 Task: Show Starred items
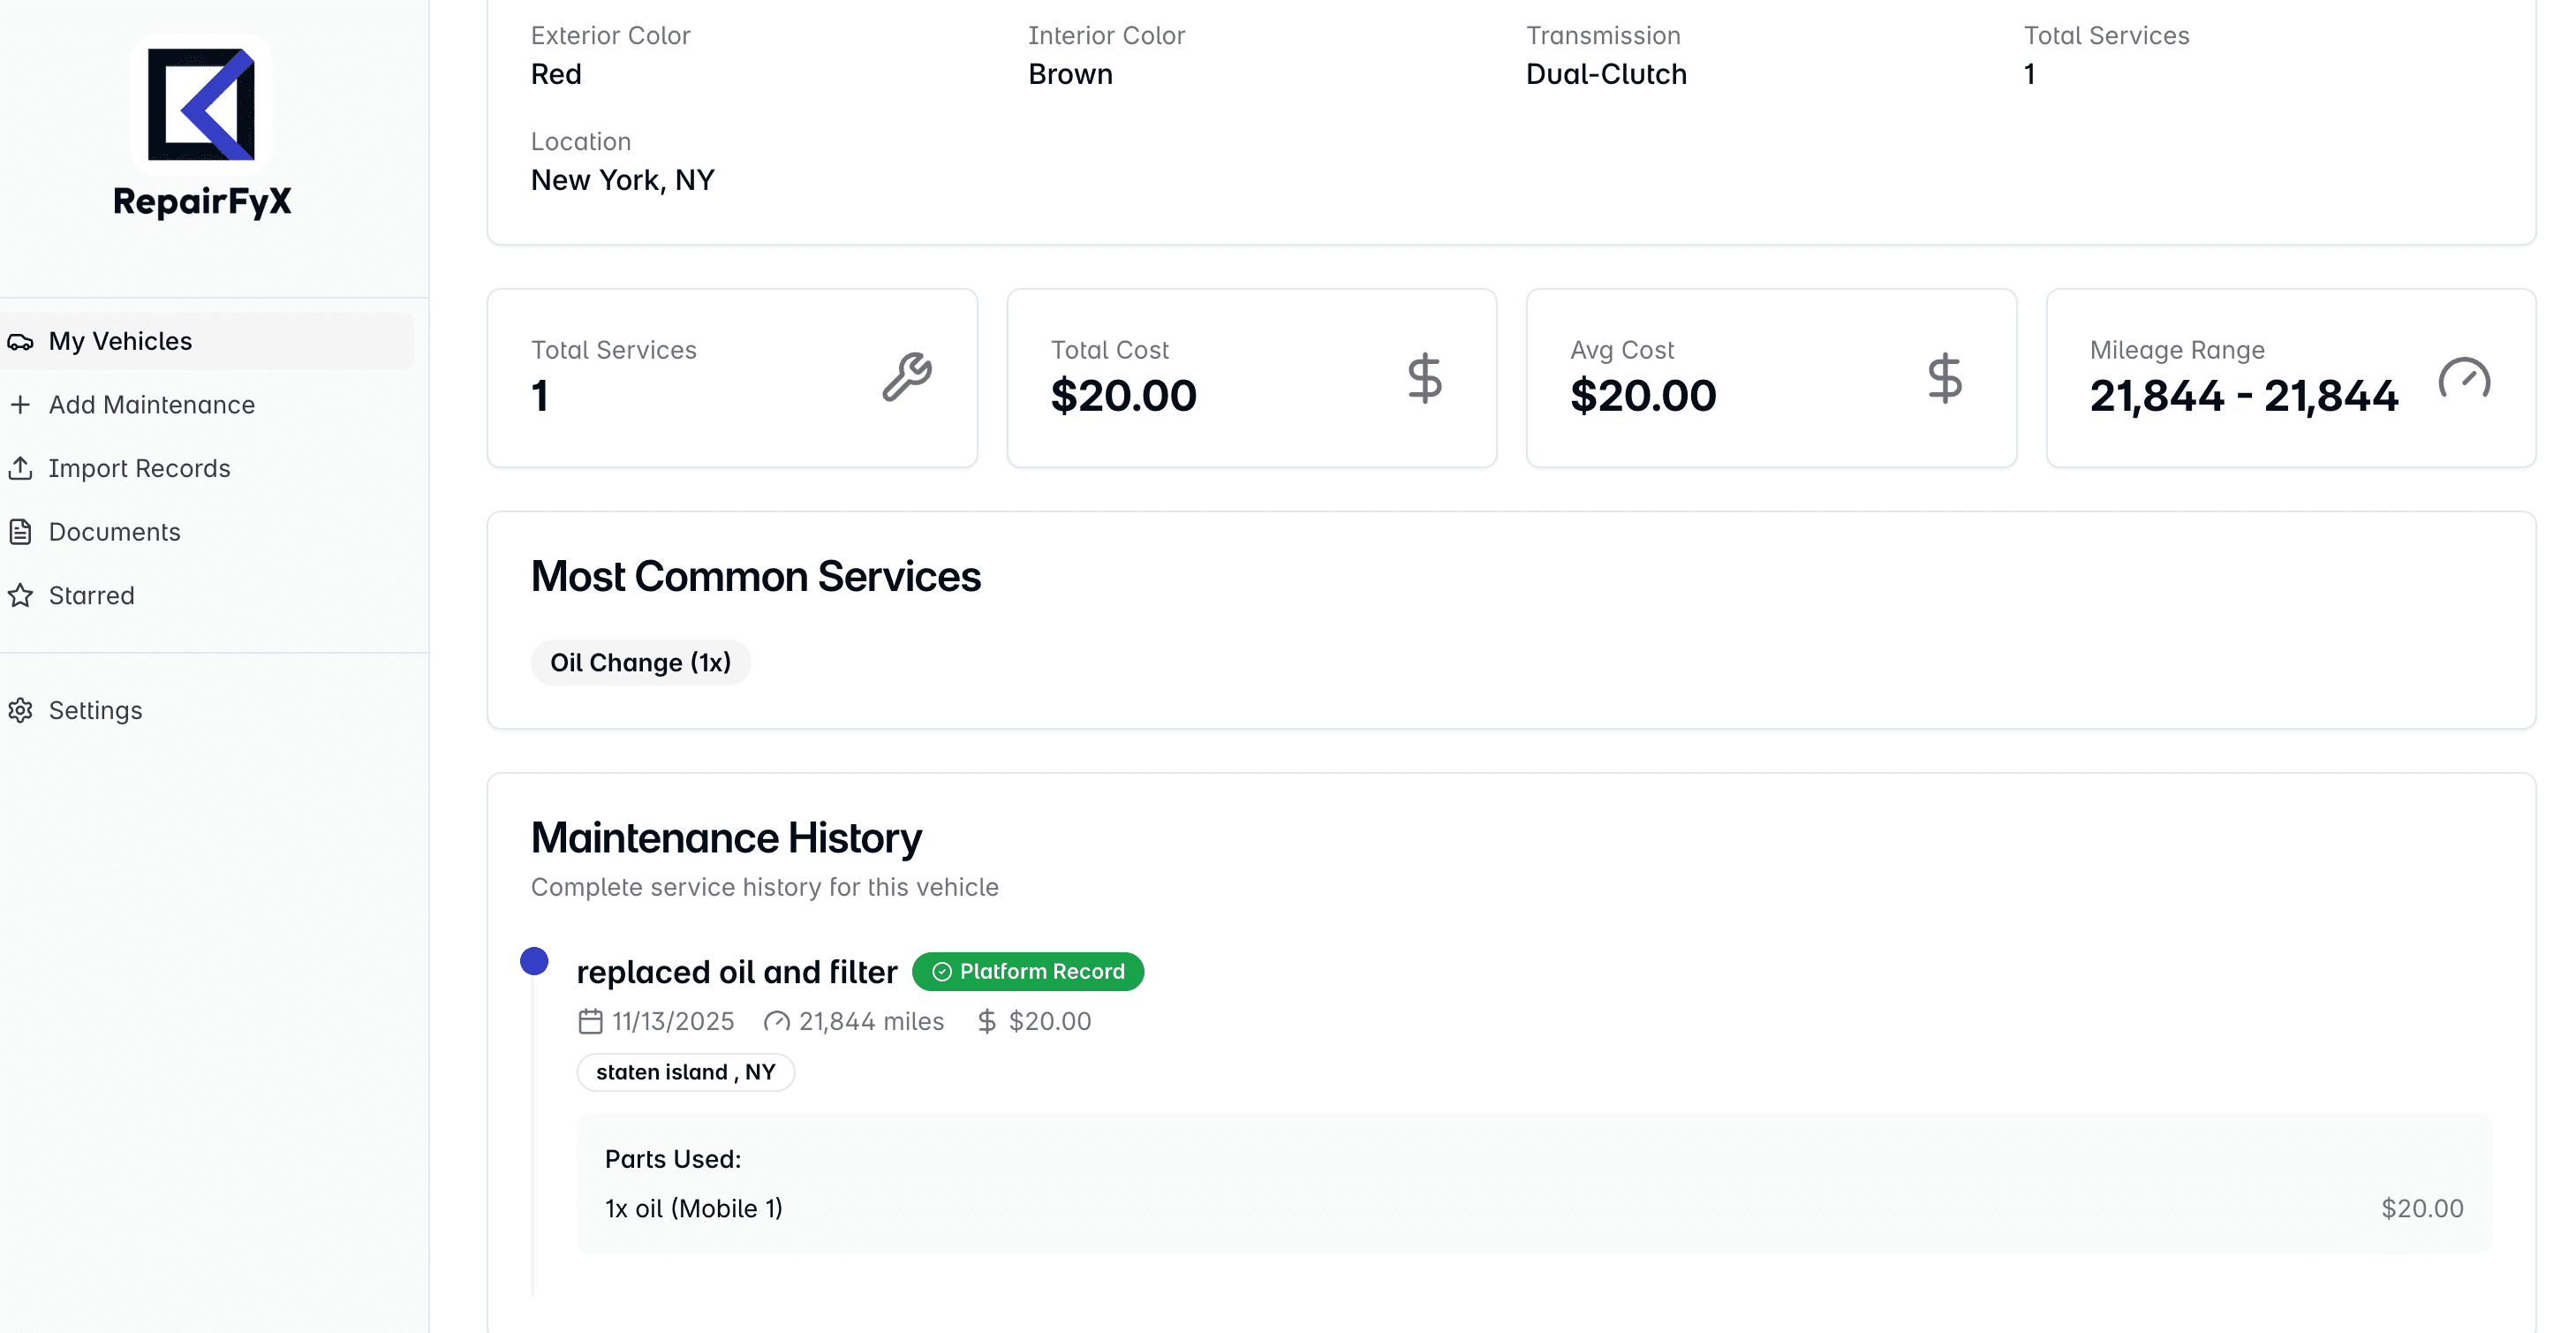click(207, 596)
